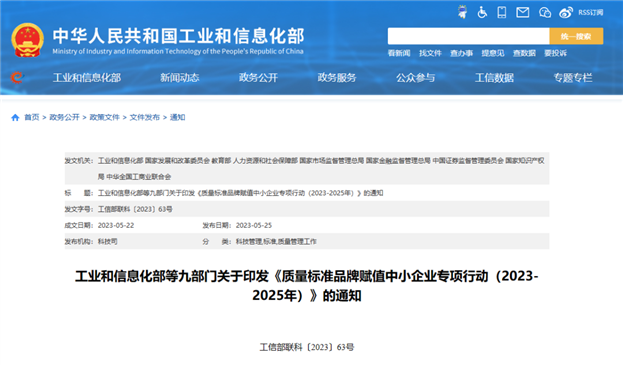Open the WeChat icon in header
Viewport: 623px width, 366px height.
(x=545, y=12)
